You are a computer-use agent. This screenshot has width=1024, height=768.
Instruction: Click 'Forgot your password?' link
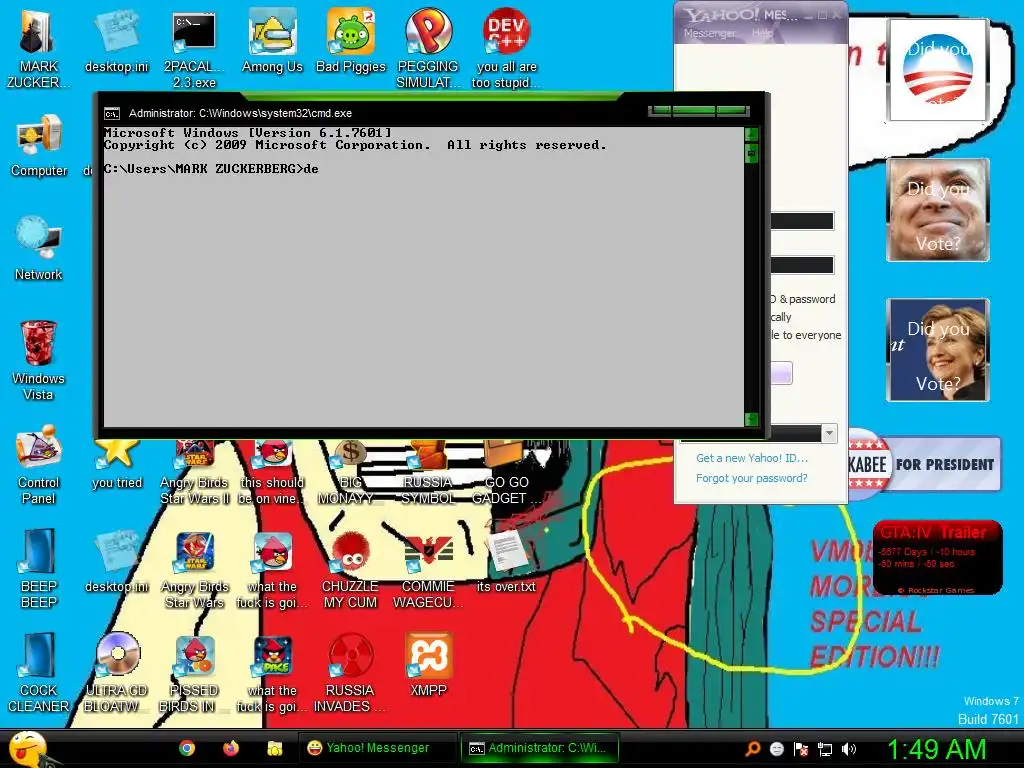752,478
